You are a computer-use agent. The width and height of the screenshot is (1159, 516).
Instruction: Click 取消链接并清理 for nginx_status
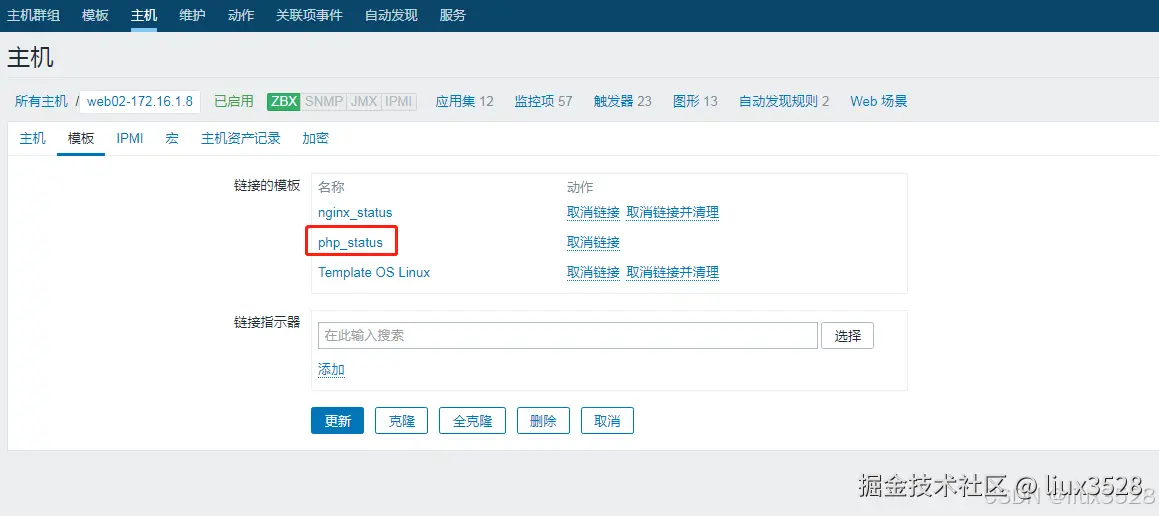pyautogui.click(x=673, y=213)
